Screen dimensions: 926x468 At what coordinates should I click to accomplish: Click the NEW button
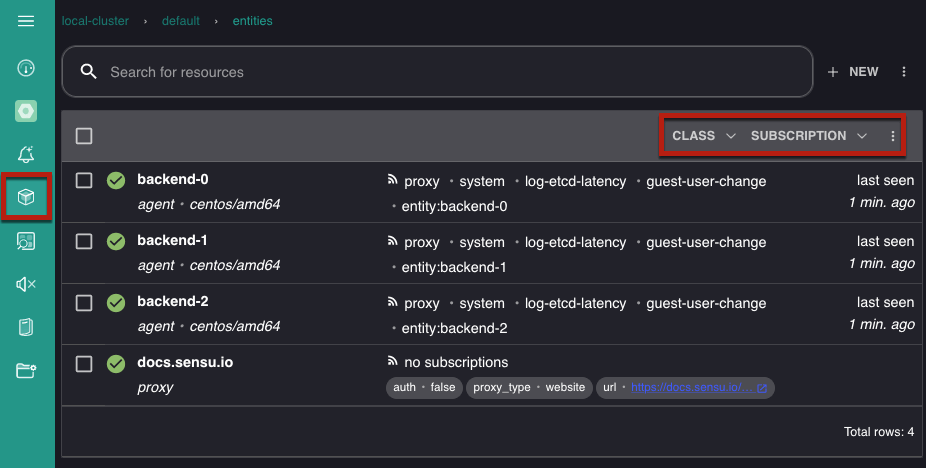(x=853, y=72)
